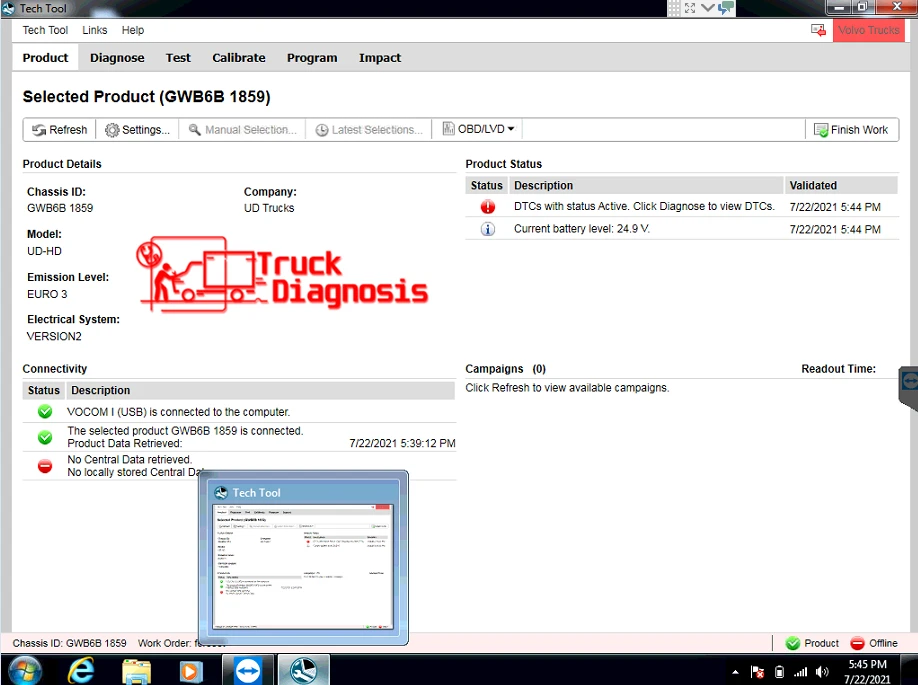Click the Refresh button
Image resolution: width=918 pixels, height=685 pixels.
click(x=60, y=130)
